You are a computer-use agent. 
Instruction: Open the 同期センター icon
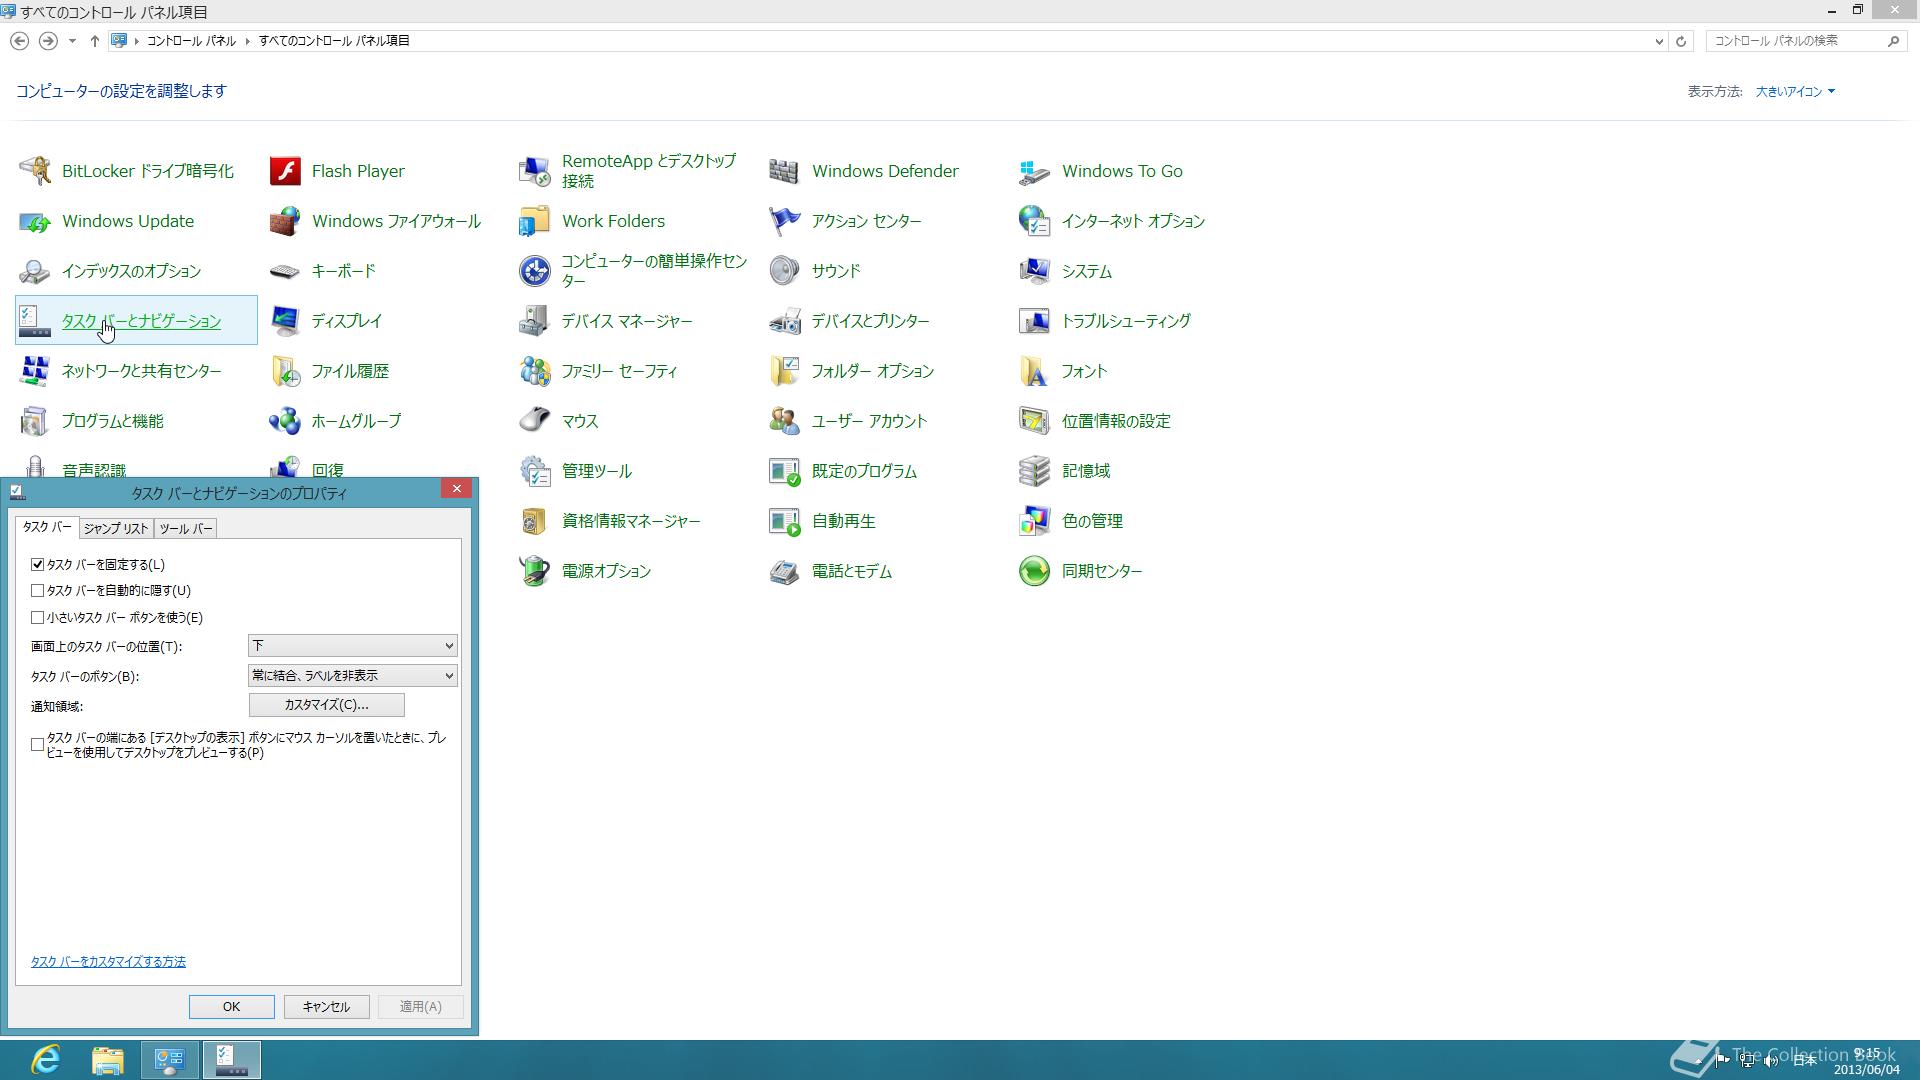click(1035, 571)
